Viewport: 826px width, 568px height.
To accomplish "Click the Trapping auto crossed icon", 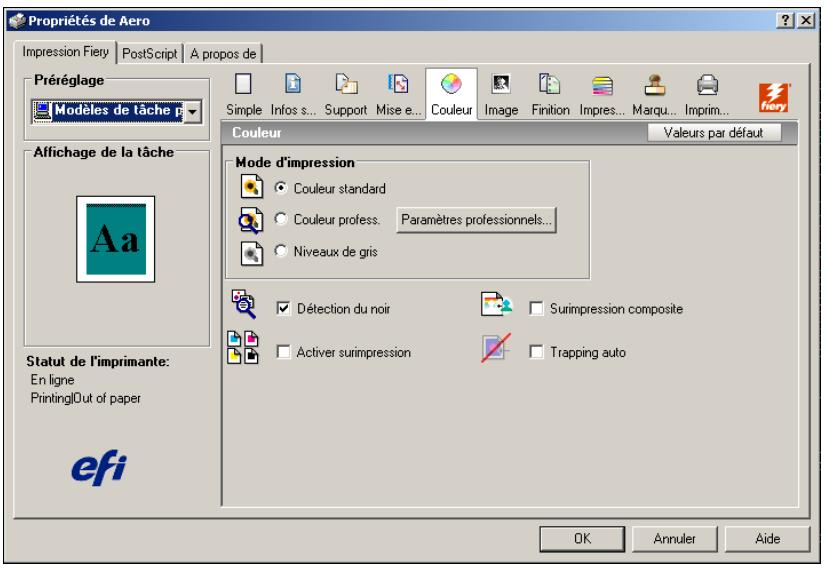I will pos(496,348).
